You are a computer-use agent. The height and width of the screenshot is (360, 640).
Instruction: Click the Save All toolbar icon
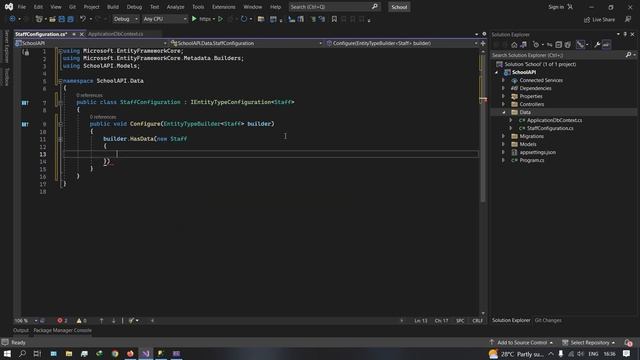point(70,19)
